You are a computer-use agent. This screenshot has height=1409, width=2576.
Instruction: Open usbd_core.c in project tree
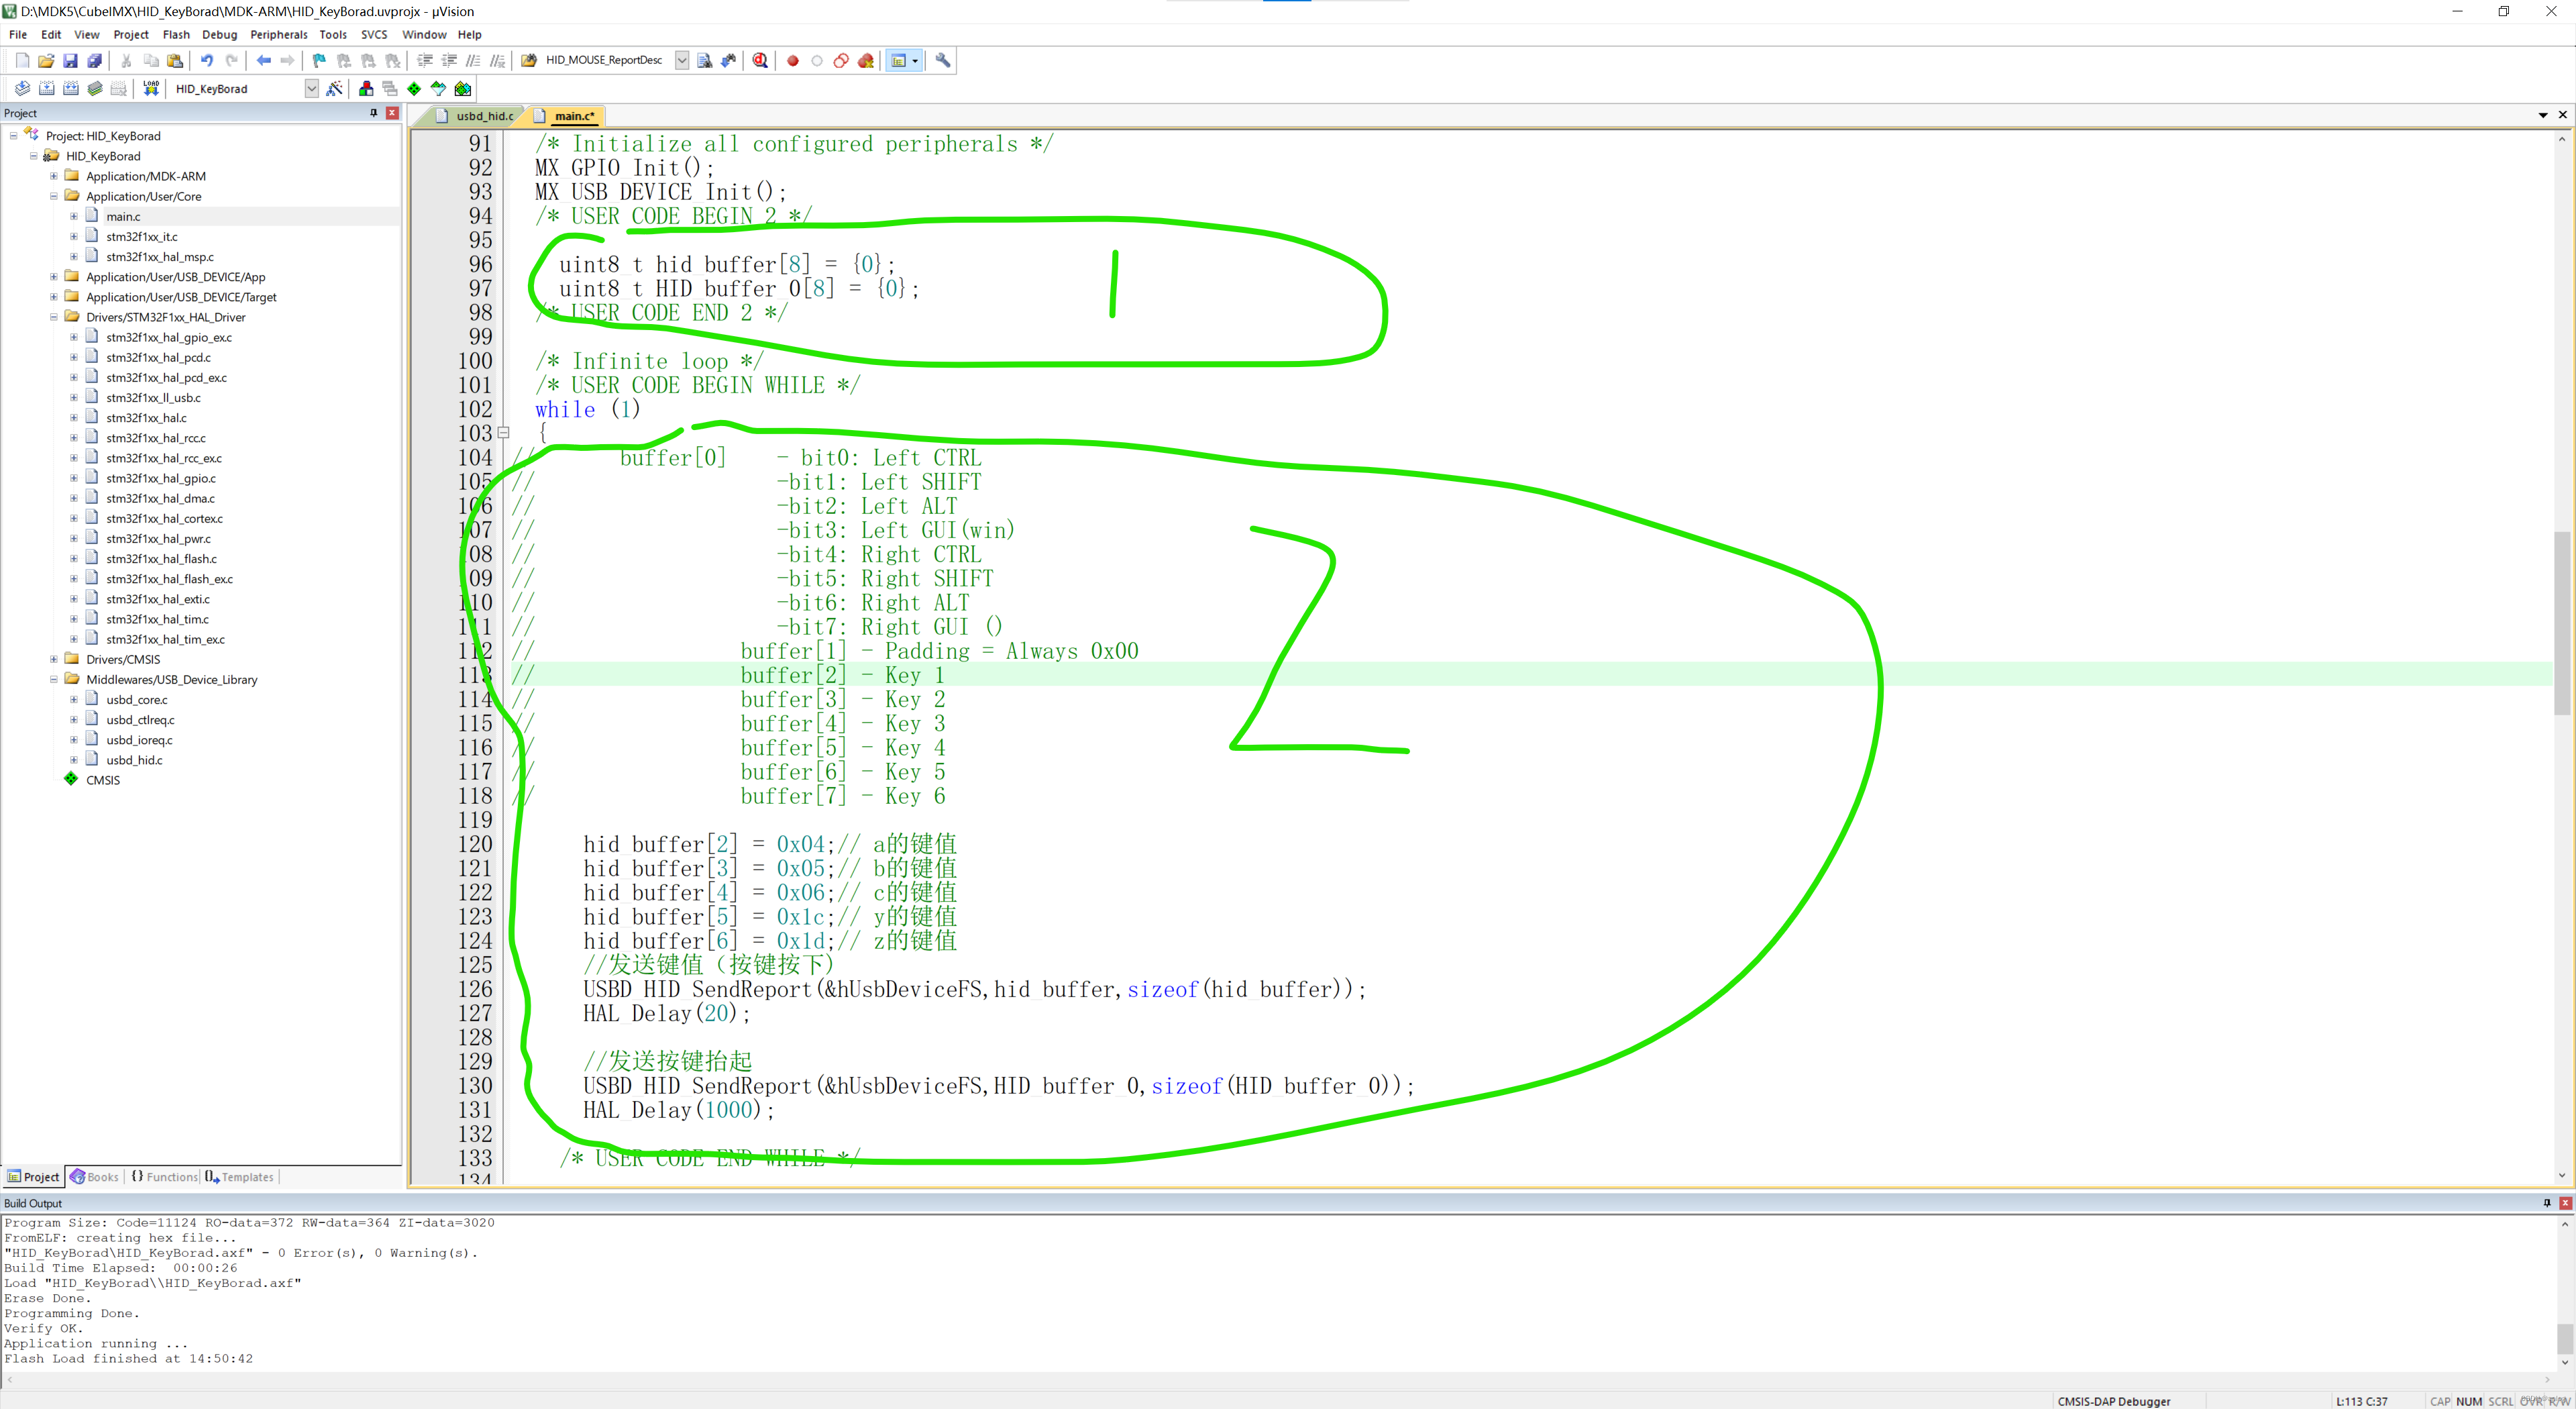click(137, 700)
